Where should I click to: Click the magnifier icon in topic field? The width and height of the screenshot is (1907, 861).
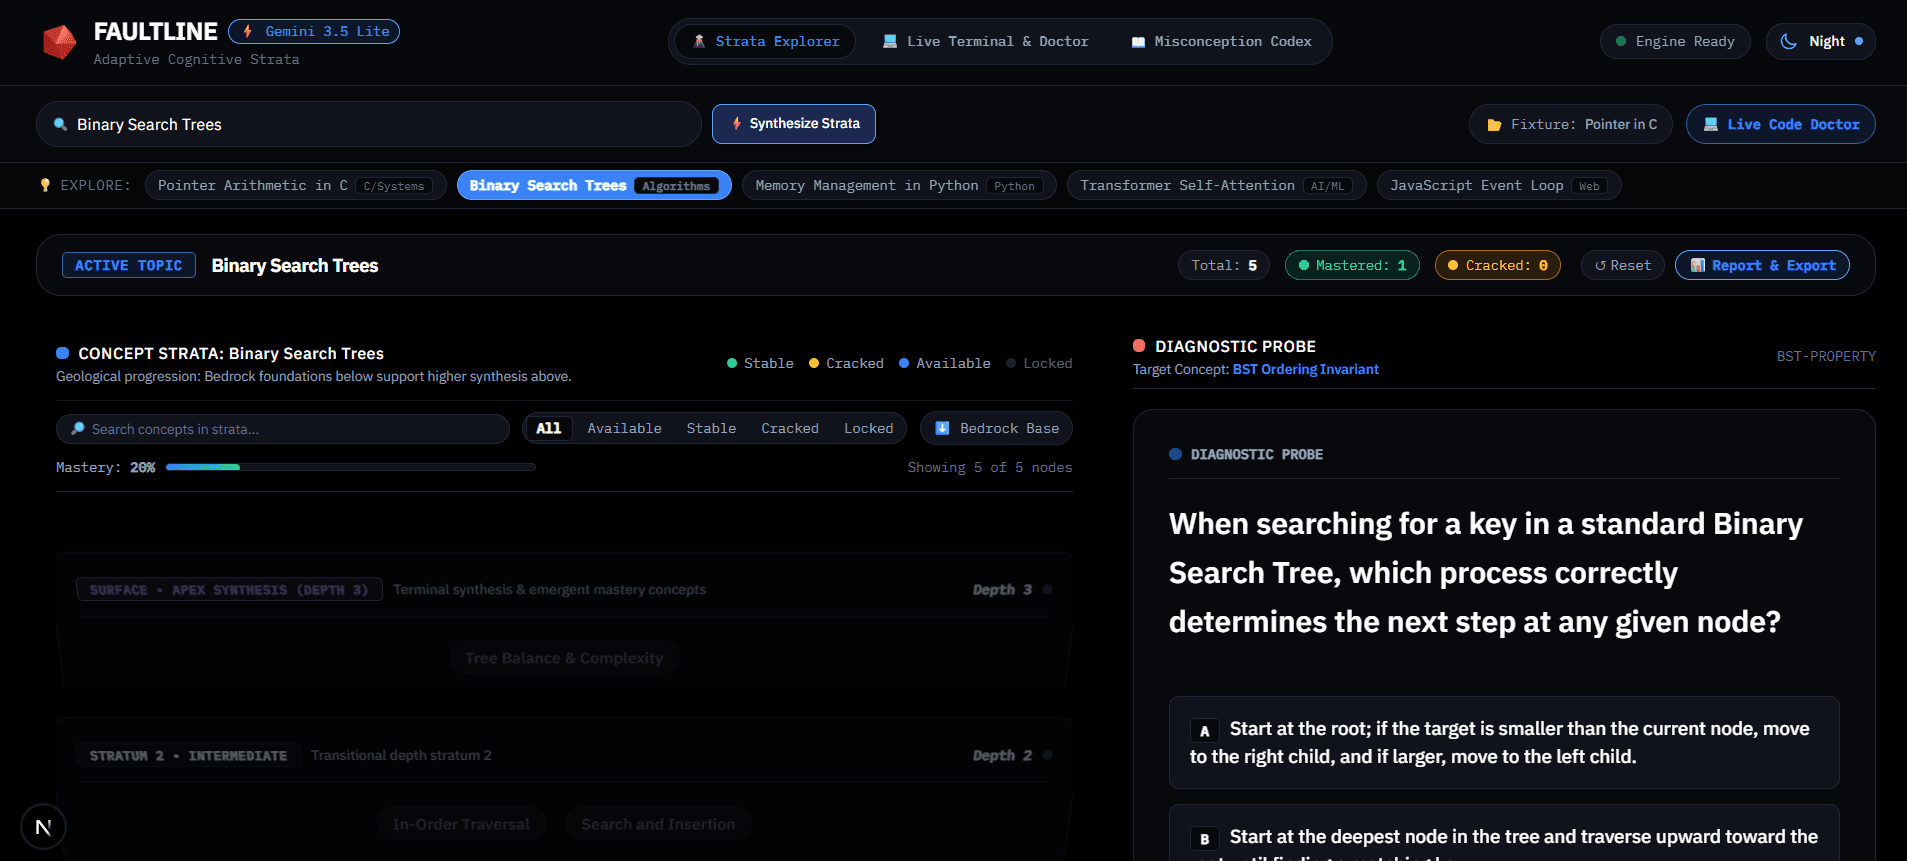coord(60,124)
